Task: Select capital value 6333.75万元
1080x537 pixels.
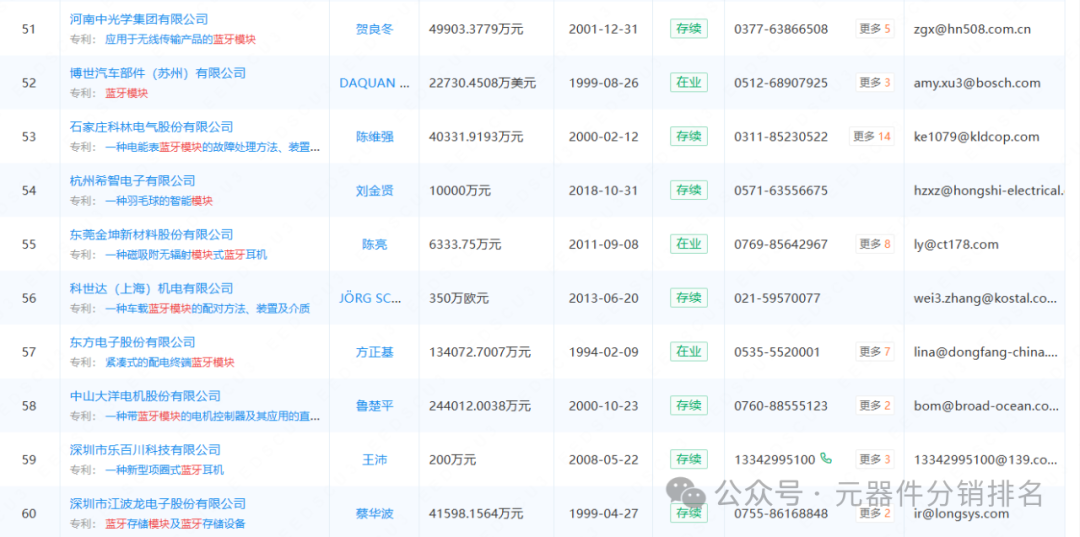Action: [x=465, y=244]
